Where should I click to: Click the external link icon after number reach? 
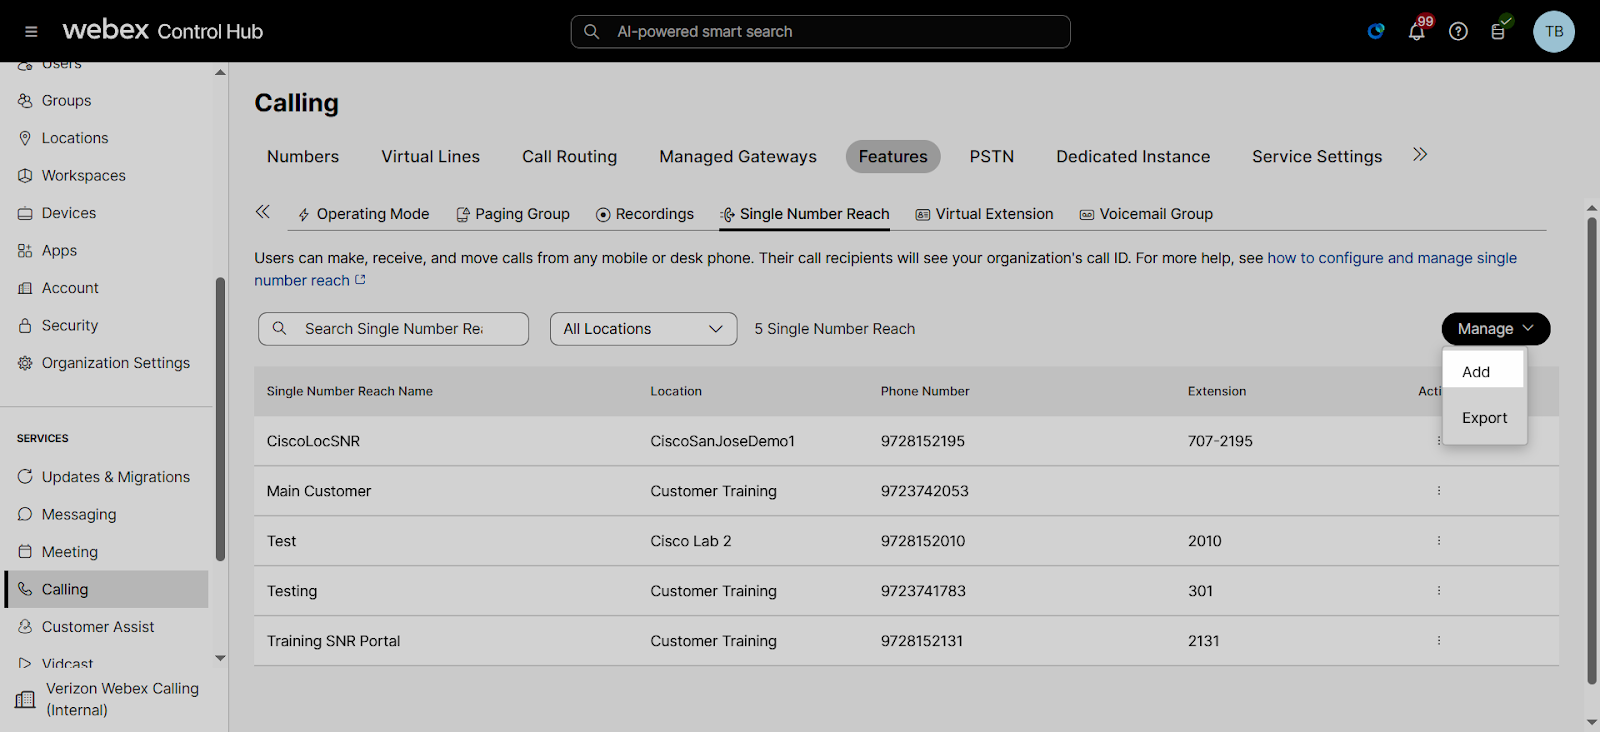[x=360, y=280]
